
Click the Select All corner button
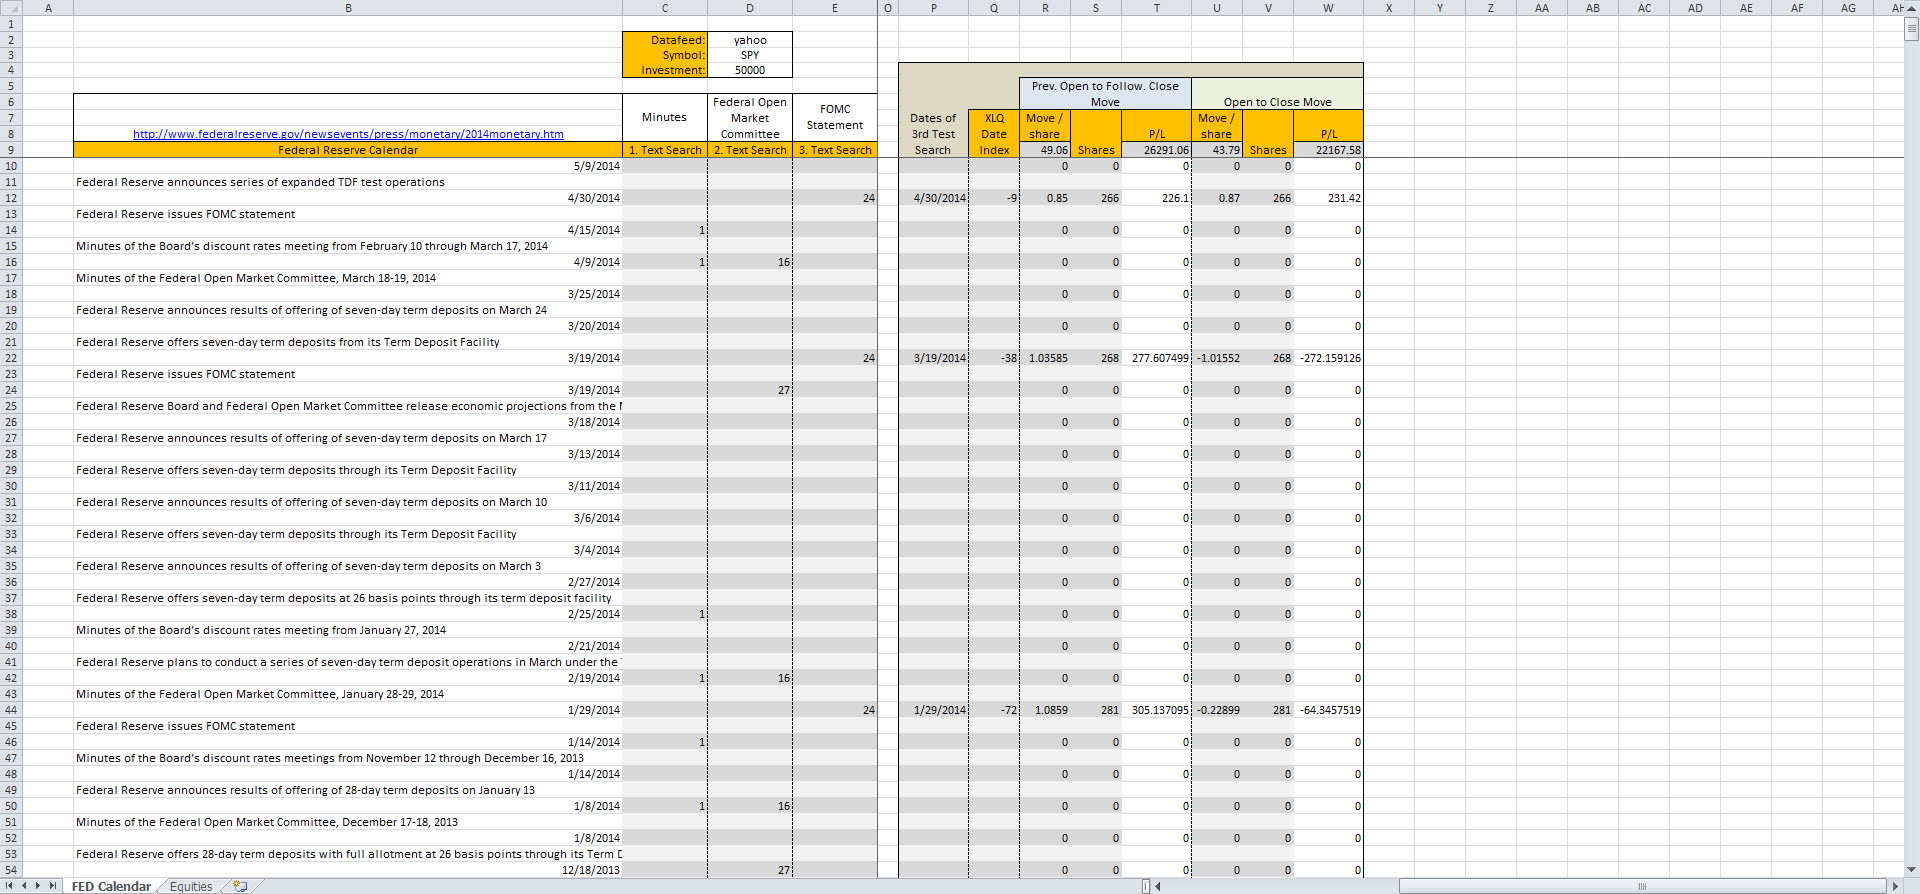(11, 8)
